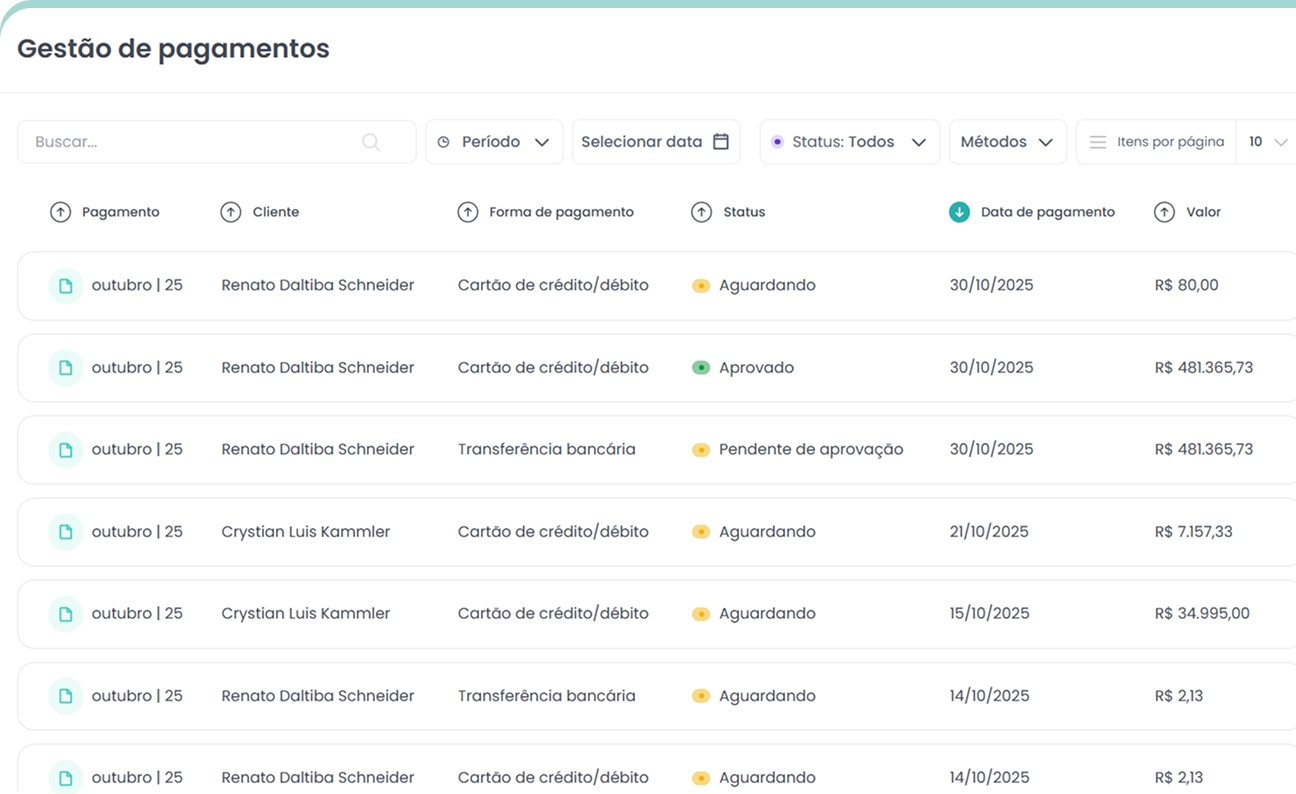Click document icon of R$ 80,00 payment
The image size is (1296, 794).
coord(66,286)
